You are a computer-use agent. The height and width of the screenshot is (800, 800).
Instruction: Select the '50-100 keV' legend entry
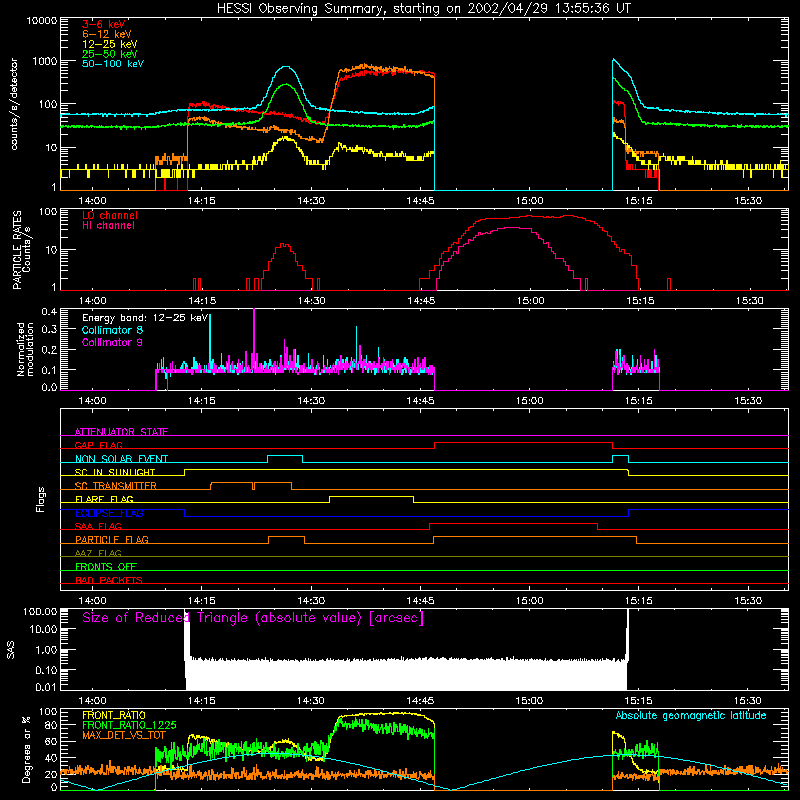(113, 64)
